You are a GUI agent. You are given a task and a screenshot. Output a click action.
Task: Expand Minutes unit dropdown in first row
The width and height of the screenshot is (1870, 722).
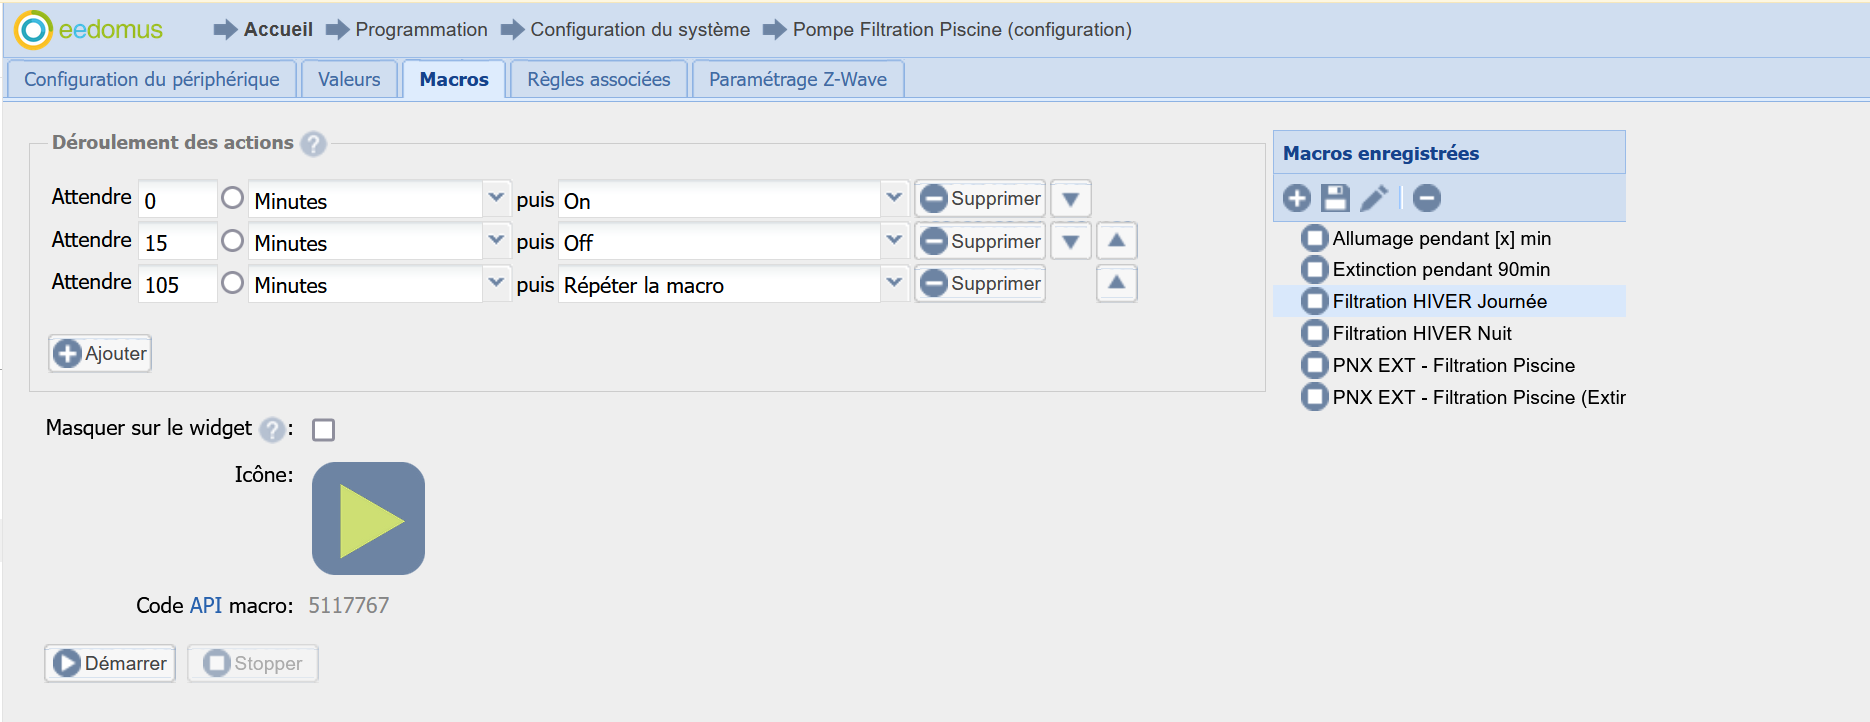pyautogui.click(x=495, y=198)
